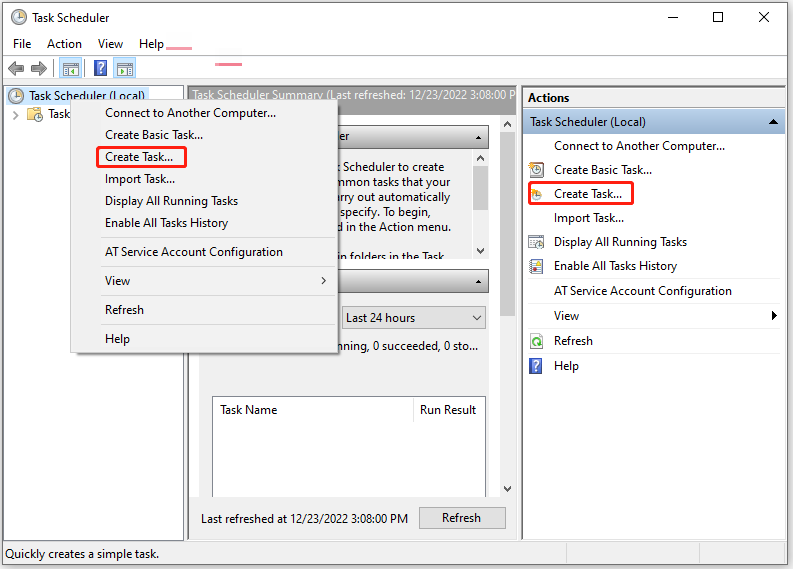Toggle the Show/Hide Action Pane toolbar icon
The height and width of the screenshot is (569, 793).
[x=125, y=68]
